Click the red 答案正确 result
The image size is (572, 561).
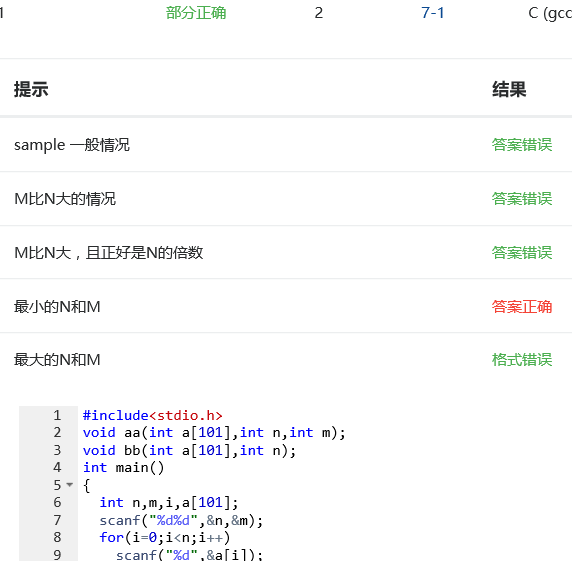[522, 306]
